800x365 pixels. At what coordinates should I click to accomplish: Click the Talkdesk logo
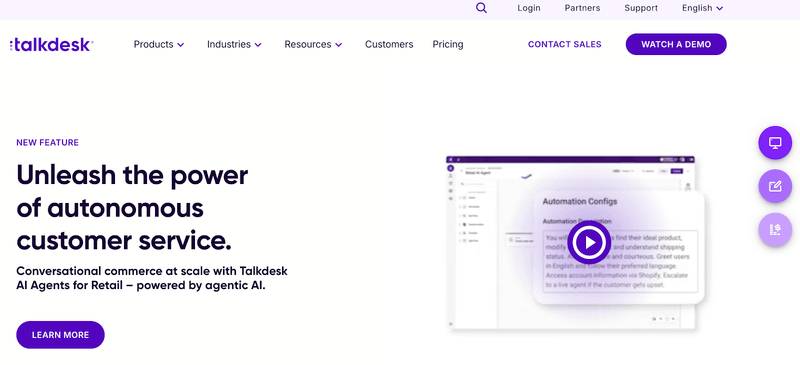pyautogui.click(x=51, y=45)
